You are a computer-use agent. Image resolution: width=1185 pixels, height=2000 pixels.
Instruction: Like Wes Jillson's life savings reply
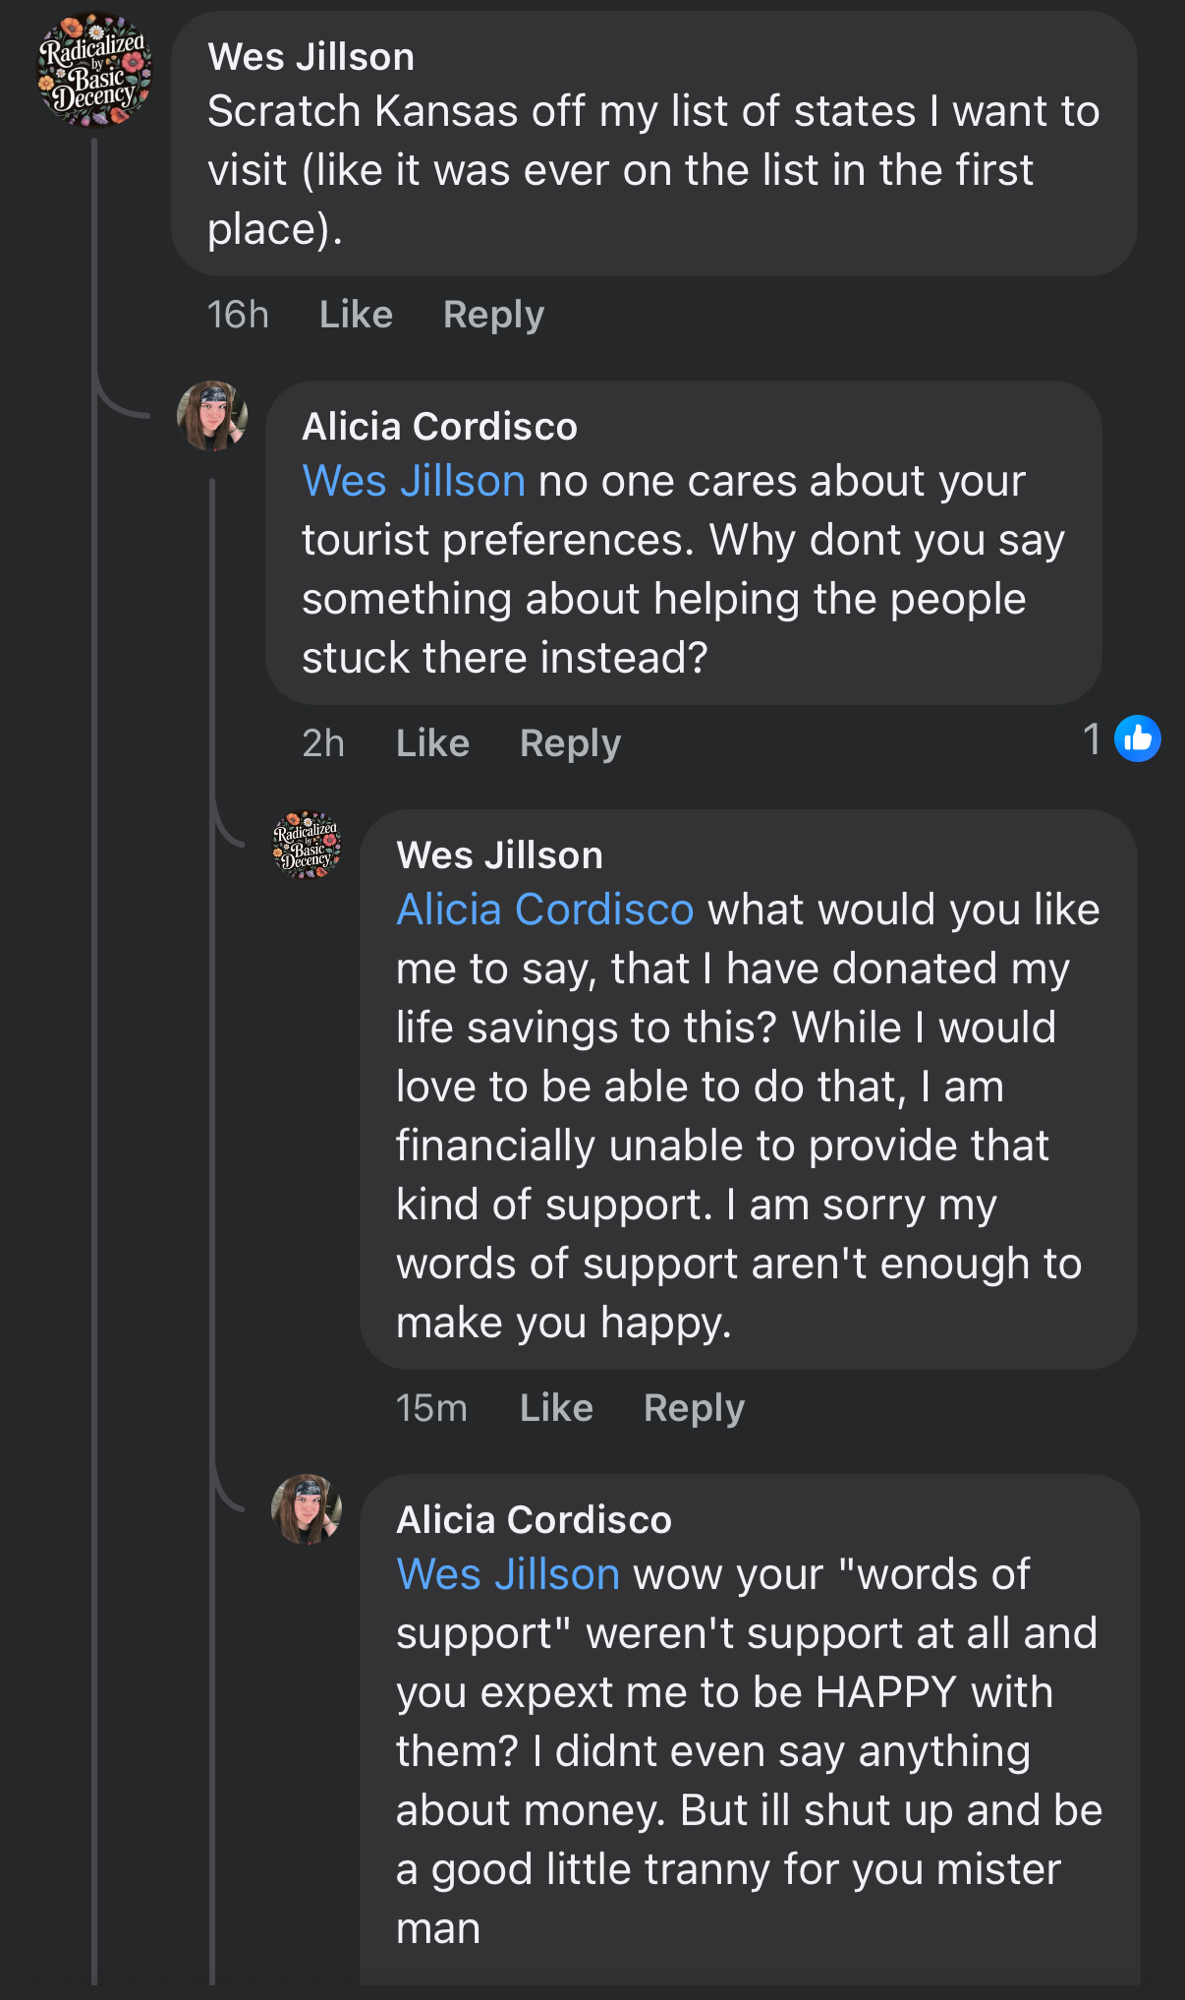pyautogui.click(x=556, y=1408)
